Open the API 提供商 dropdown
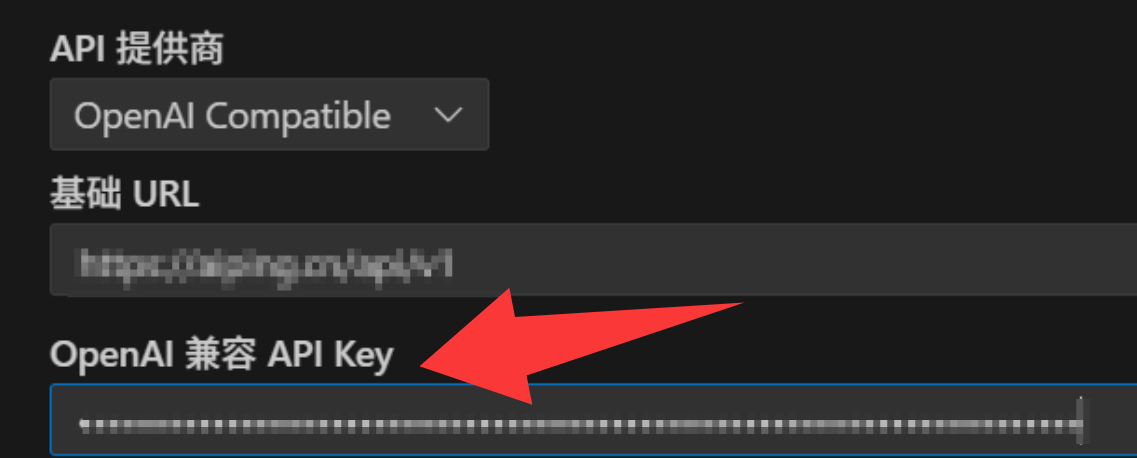This screenshot has height=458, width=1137. point(269,114)
